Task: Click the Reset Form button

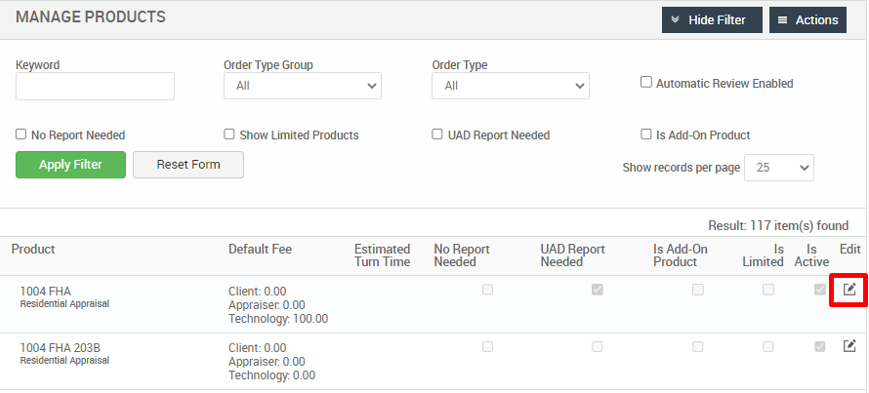Action: (188, 165)
